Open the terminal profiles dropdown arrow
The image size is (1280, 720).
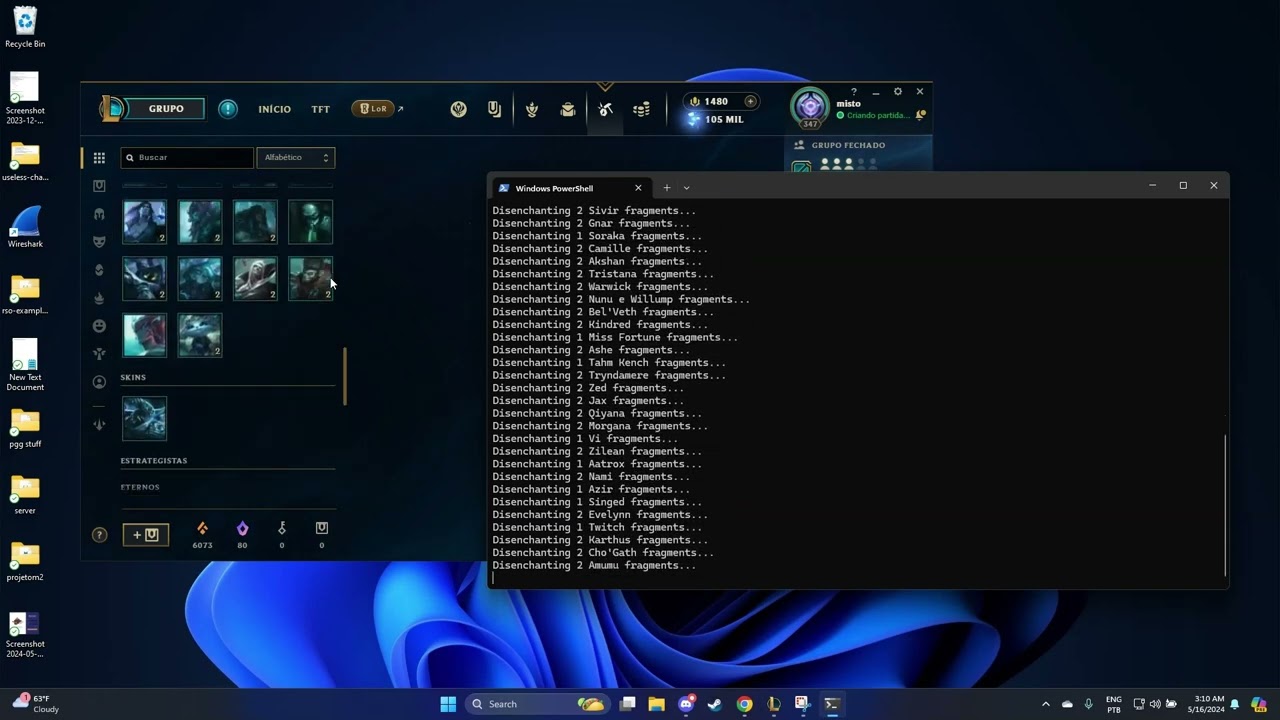(686, 188)
